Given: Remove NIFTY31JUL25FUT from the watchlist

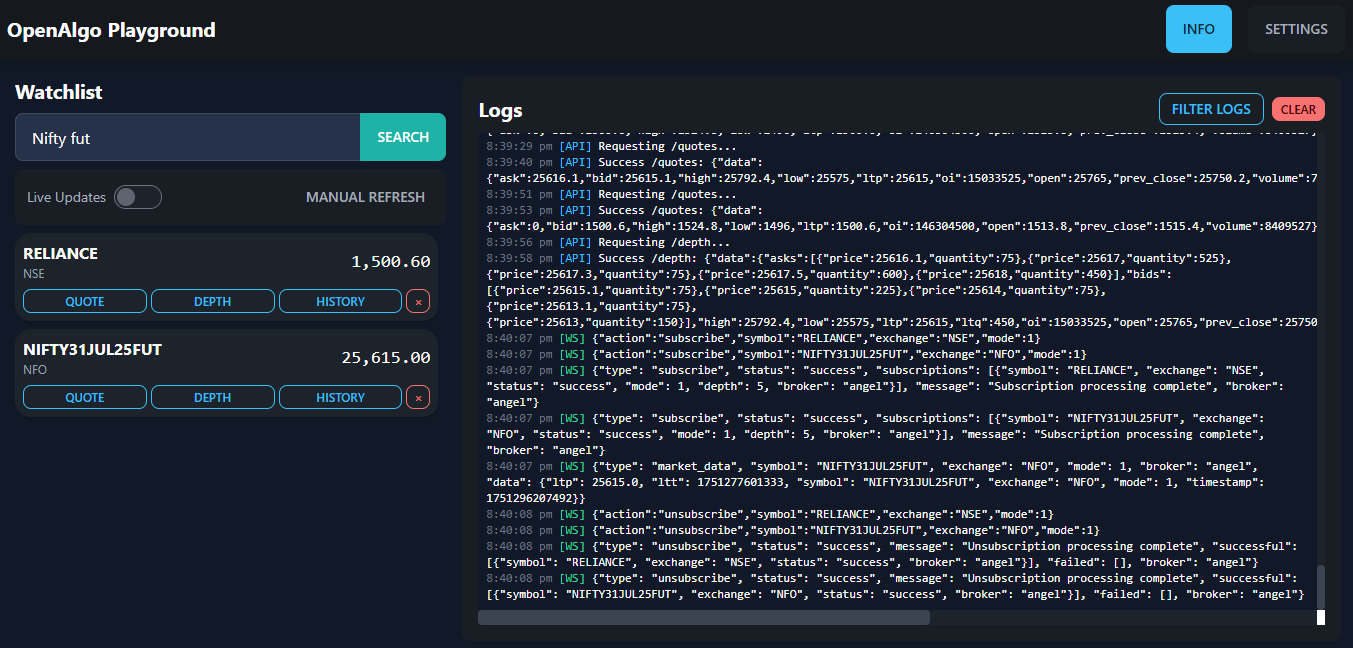Looking at the screenshot, I should pyautogui.click(x=418, y=397).
